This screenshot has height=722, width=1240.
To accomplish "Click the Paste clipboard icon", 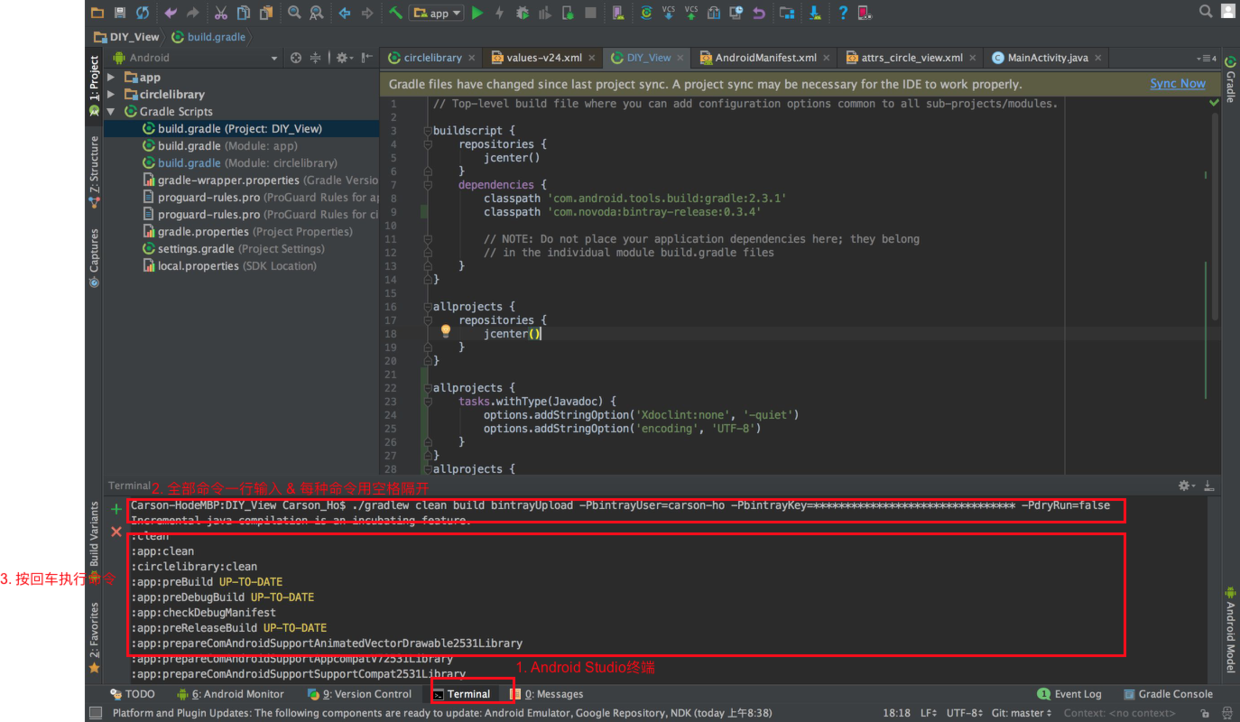I will (266, 13).
